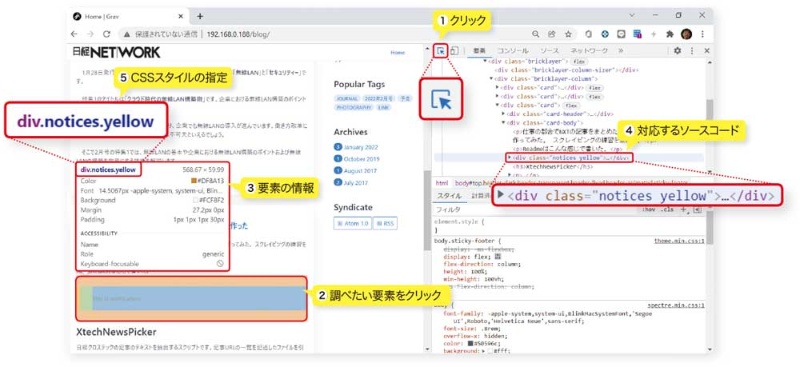
Task: Open spectre.min.css:1 source link
Action: click(x=676, y=305)
